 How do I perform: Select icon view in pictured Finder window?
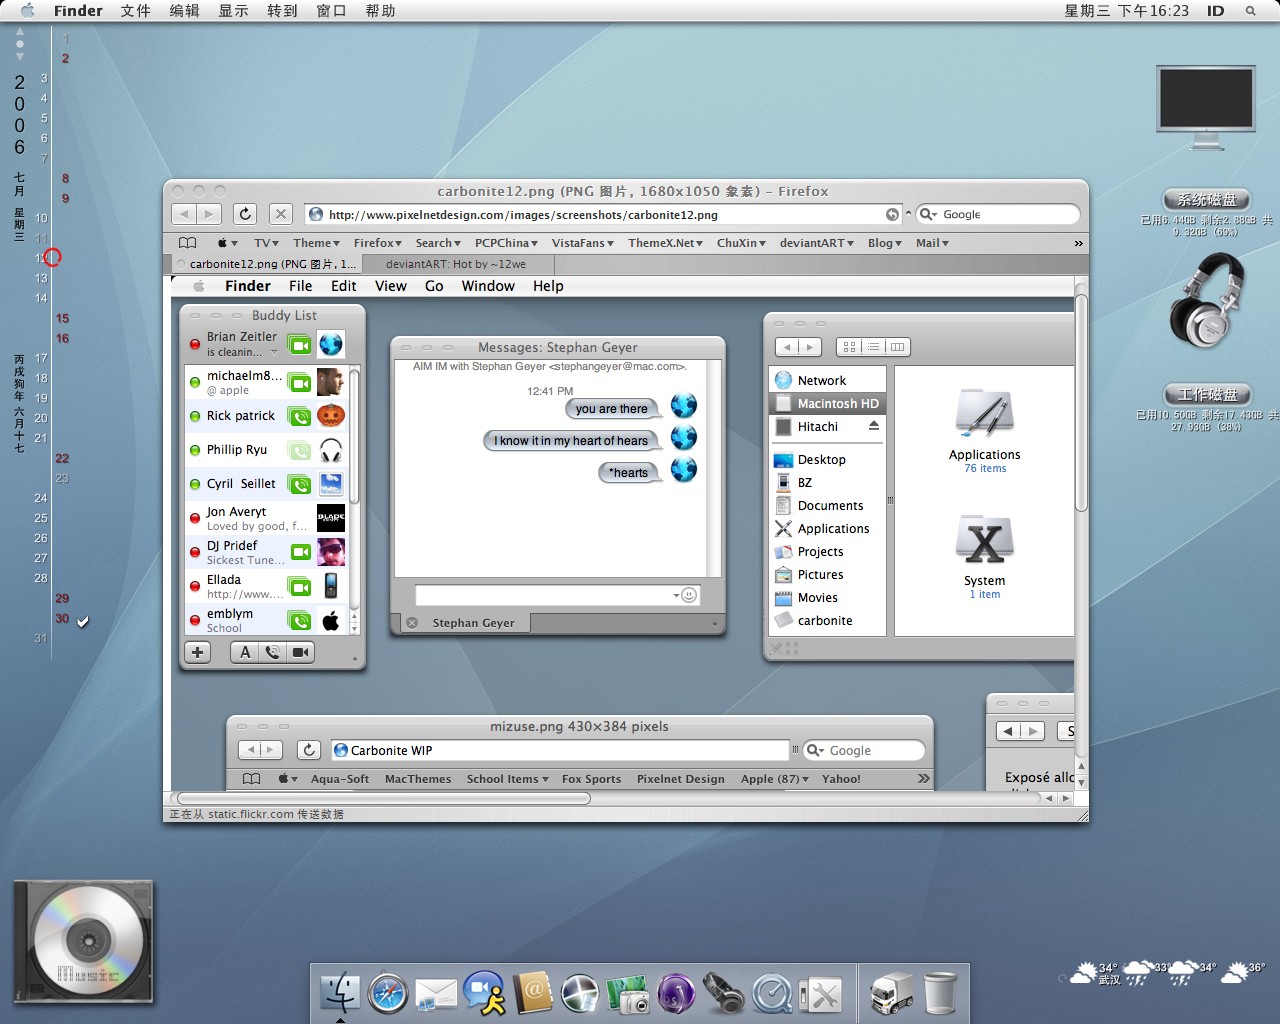(x=849, y=347)
